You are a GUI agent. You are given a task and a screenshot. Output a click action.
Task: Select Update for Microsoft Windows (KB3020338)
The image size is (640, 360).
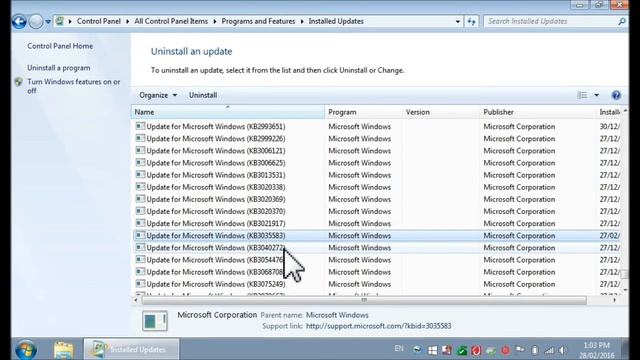click(376, 187)
